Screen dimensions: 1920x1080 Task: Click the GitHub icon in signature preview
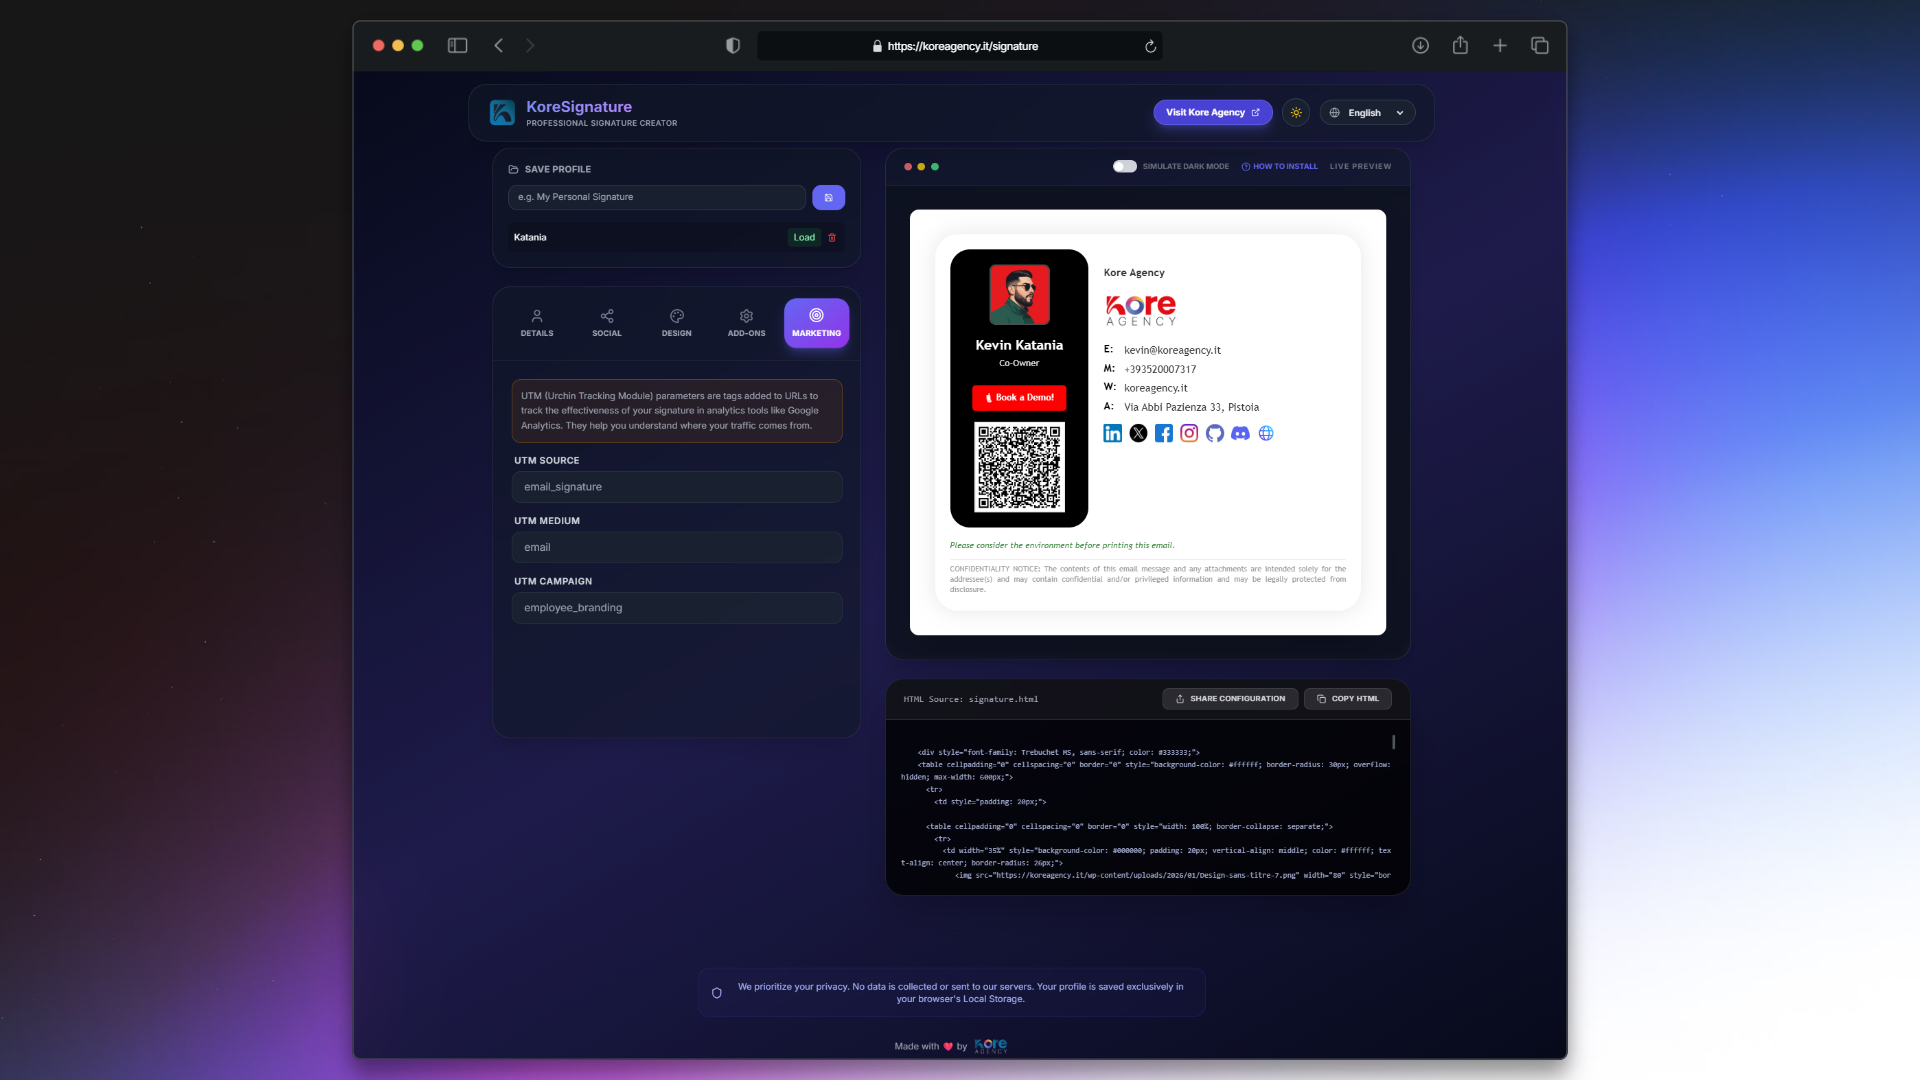coord(1214,433)
